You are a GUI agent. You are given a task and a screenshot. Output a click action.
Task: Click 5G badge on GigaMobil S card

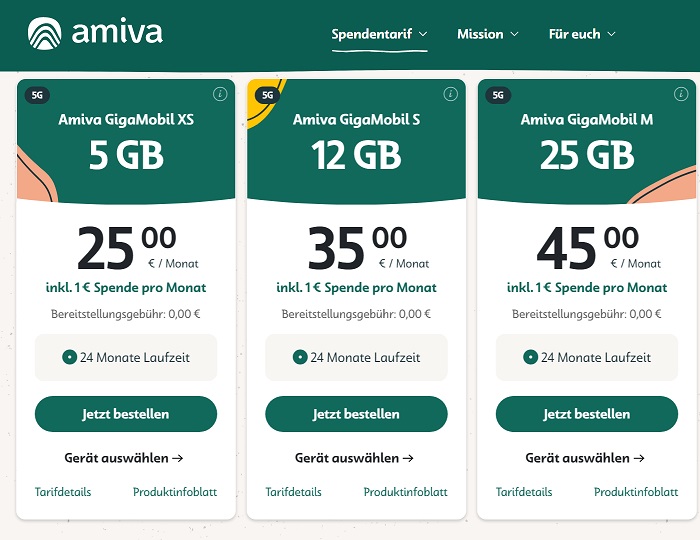pyautogui.click(x=268, y=95)
